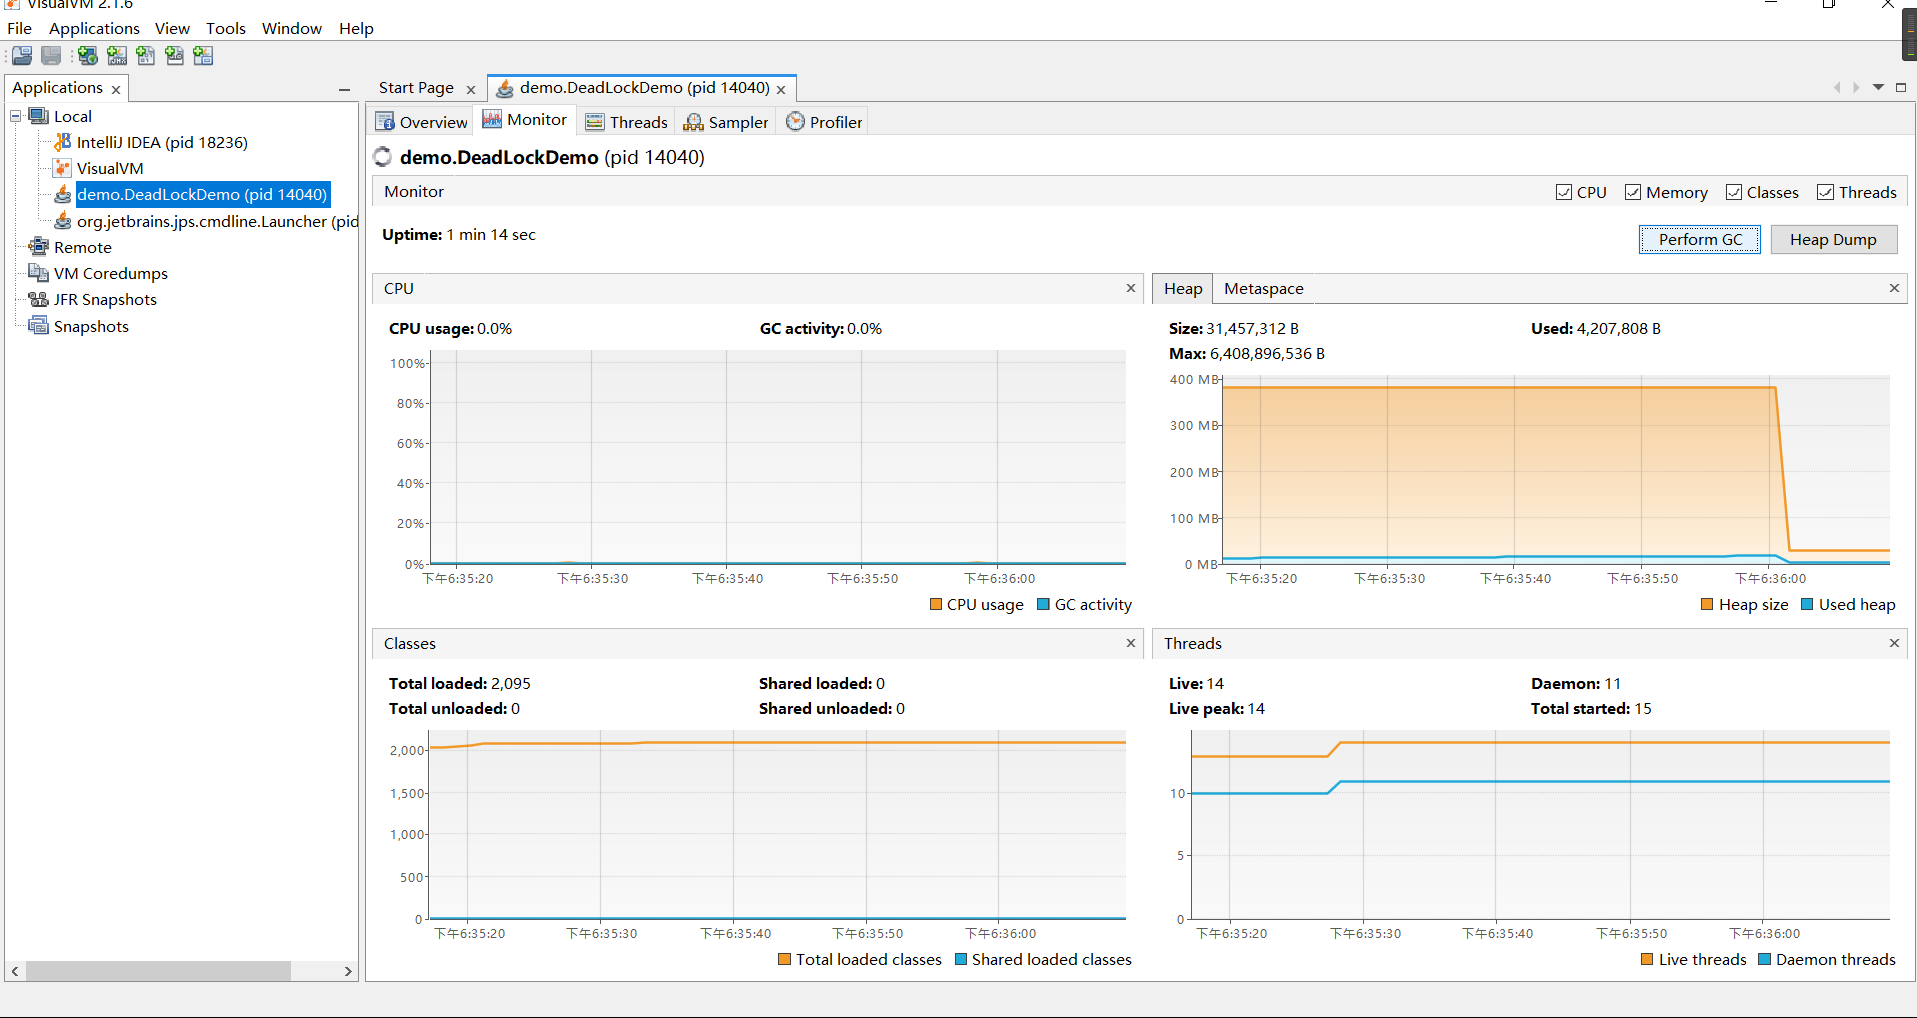Click the Heap Dump button

[x=1833, y=239]
